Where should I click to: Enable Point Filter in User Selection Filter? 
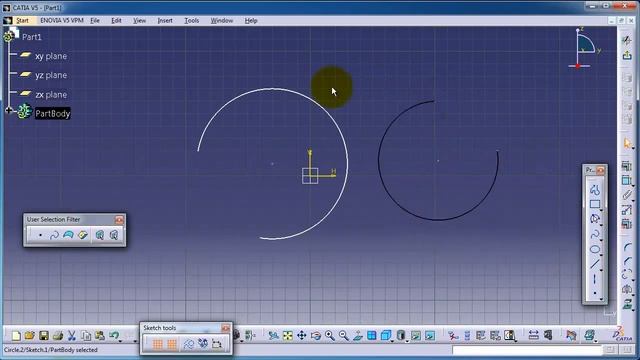click(x=40, y=235)
